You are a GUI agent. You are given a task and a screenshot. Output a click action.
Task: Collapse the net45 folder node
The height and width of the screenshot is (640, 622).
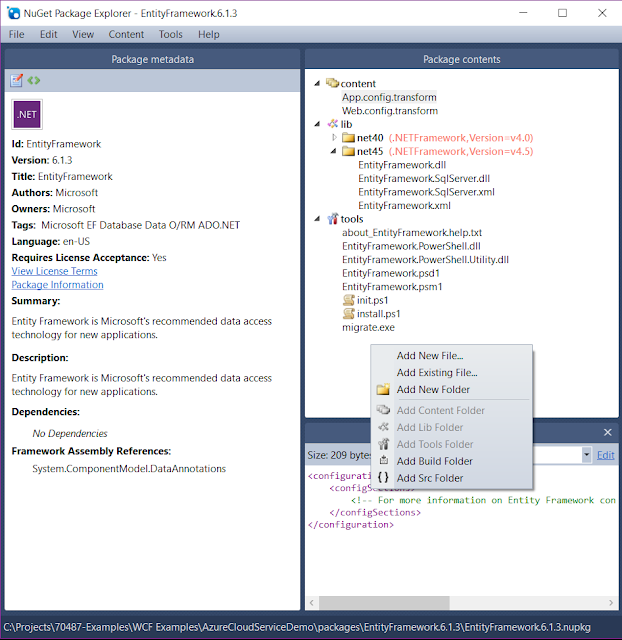pos(333,151)
